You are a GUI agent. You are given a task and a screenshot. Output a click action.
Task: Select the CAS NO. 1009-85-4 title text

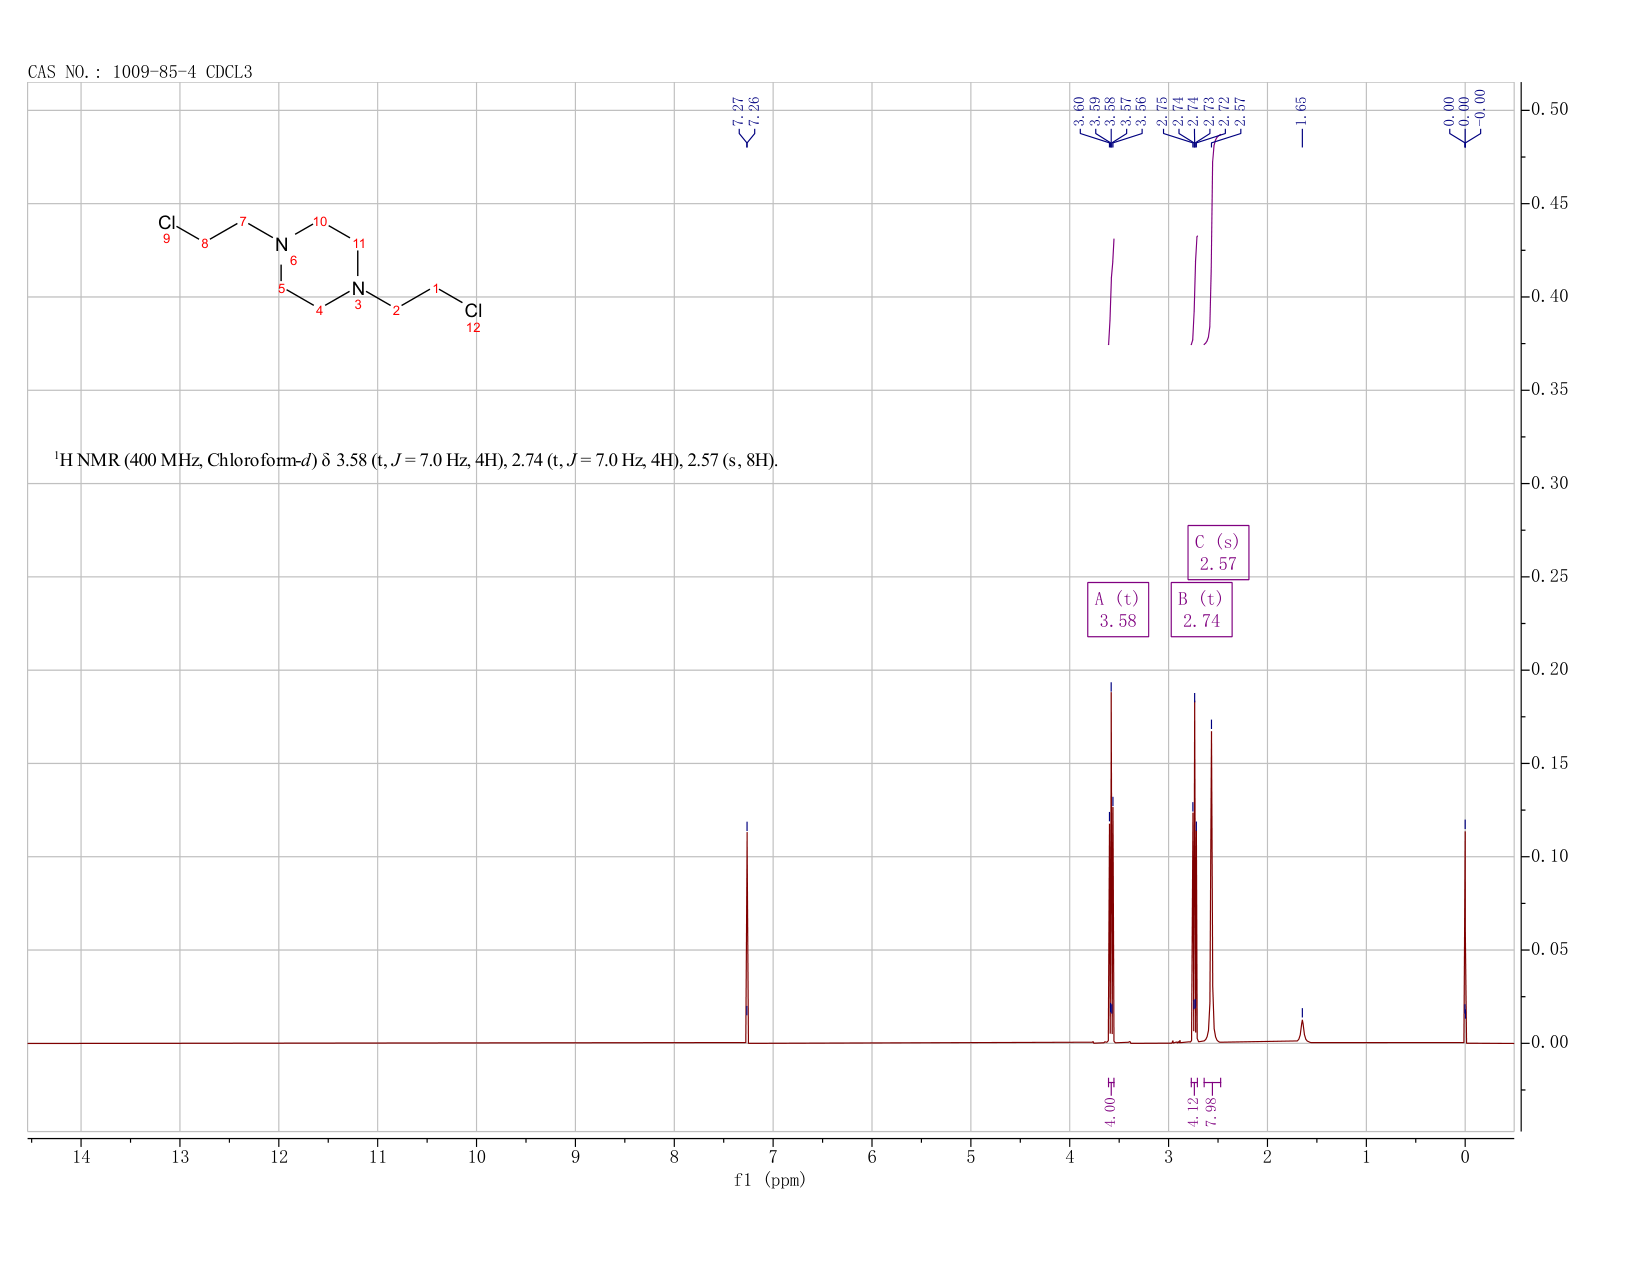click(140, 72)
